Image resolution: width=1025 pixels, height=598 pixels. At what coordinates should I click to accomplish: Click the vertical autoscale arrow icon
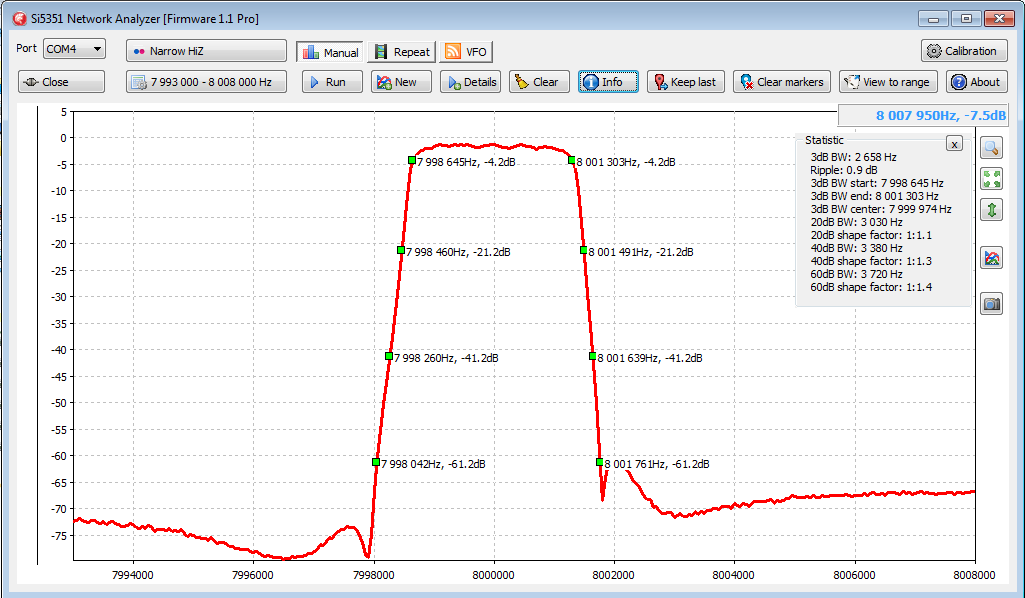992,210
